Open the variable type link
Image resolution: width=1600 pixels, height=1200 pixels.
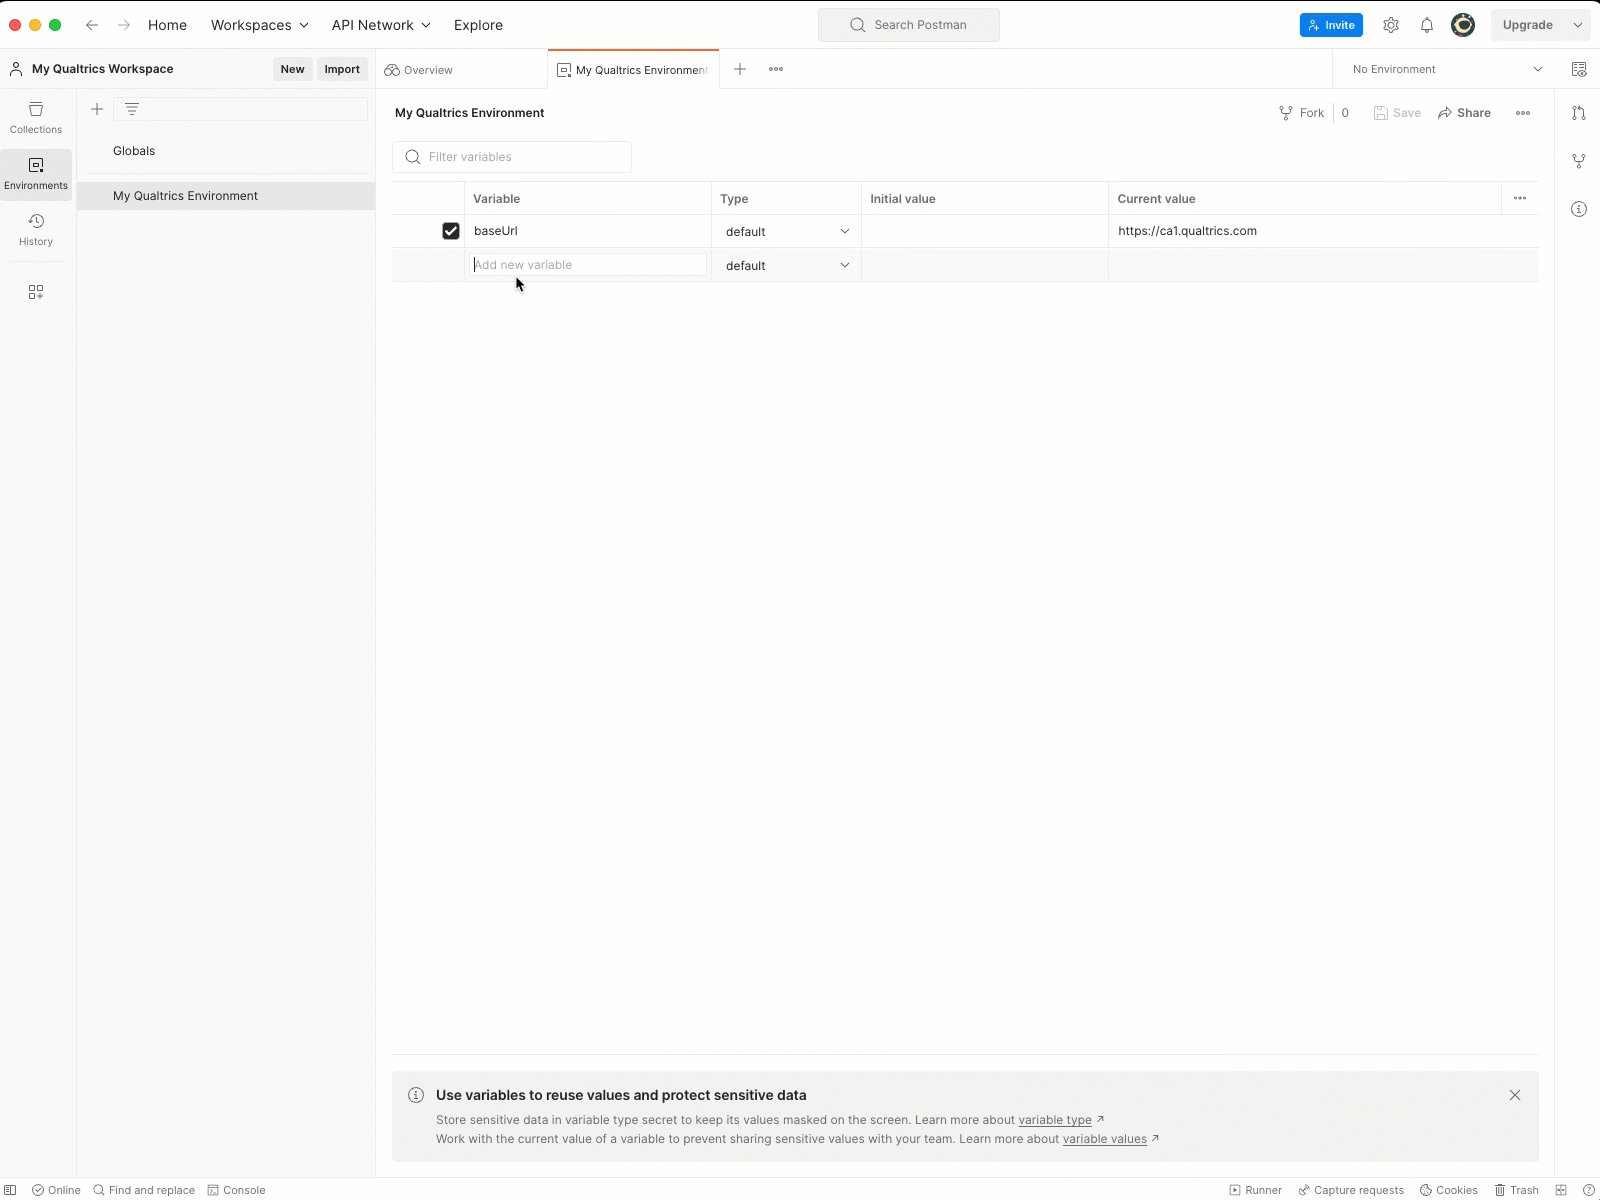coord(1055,1120)
